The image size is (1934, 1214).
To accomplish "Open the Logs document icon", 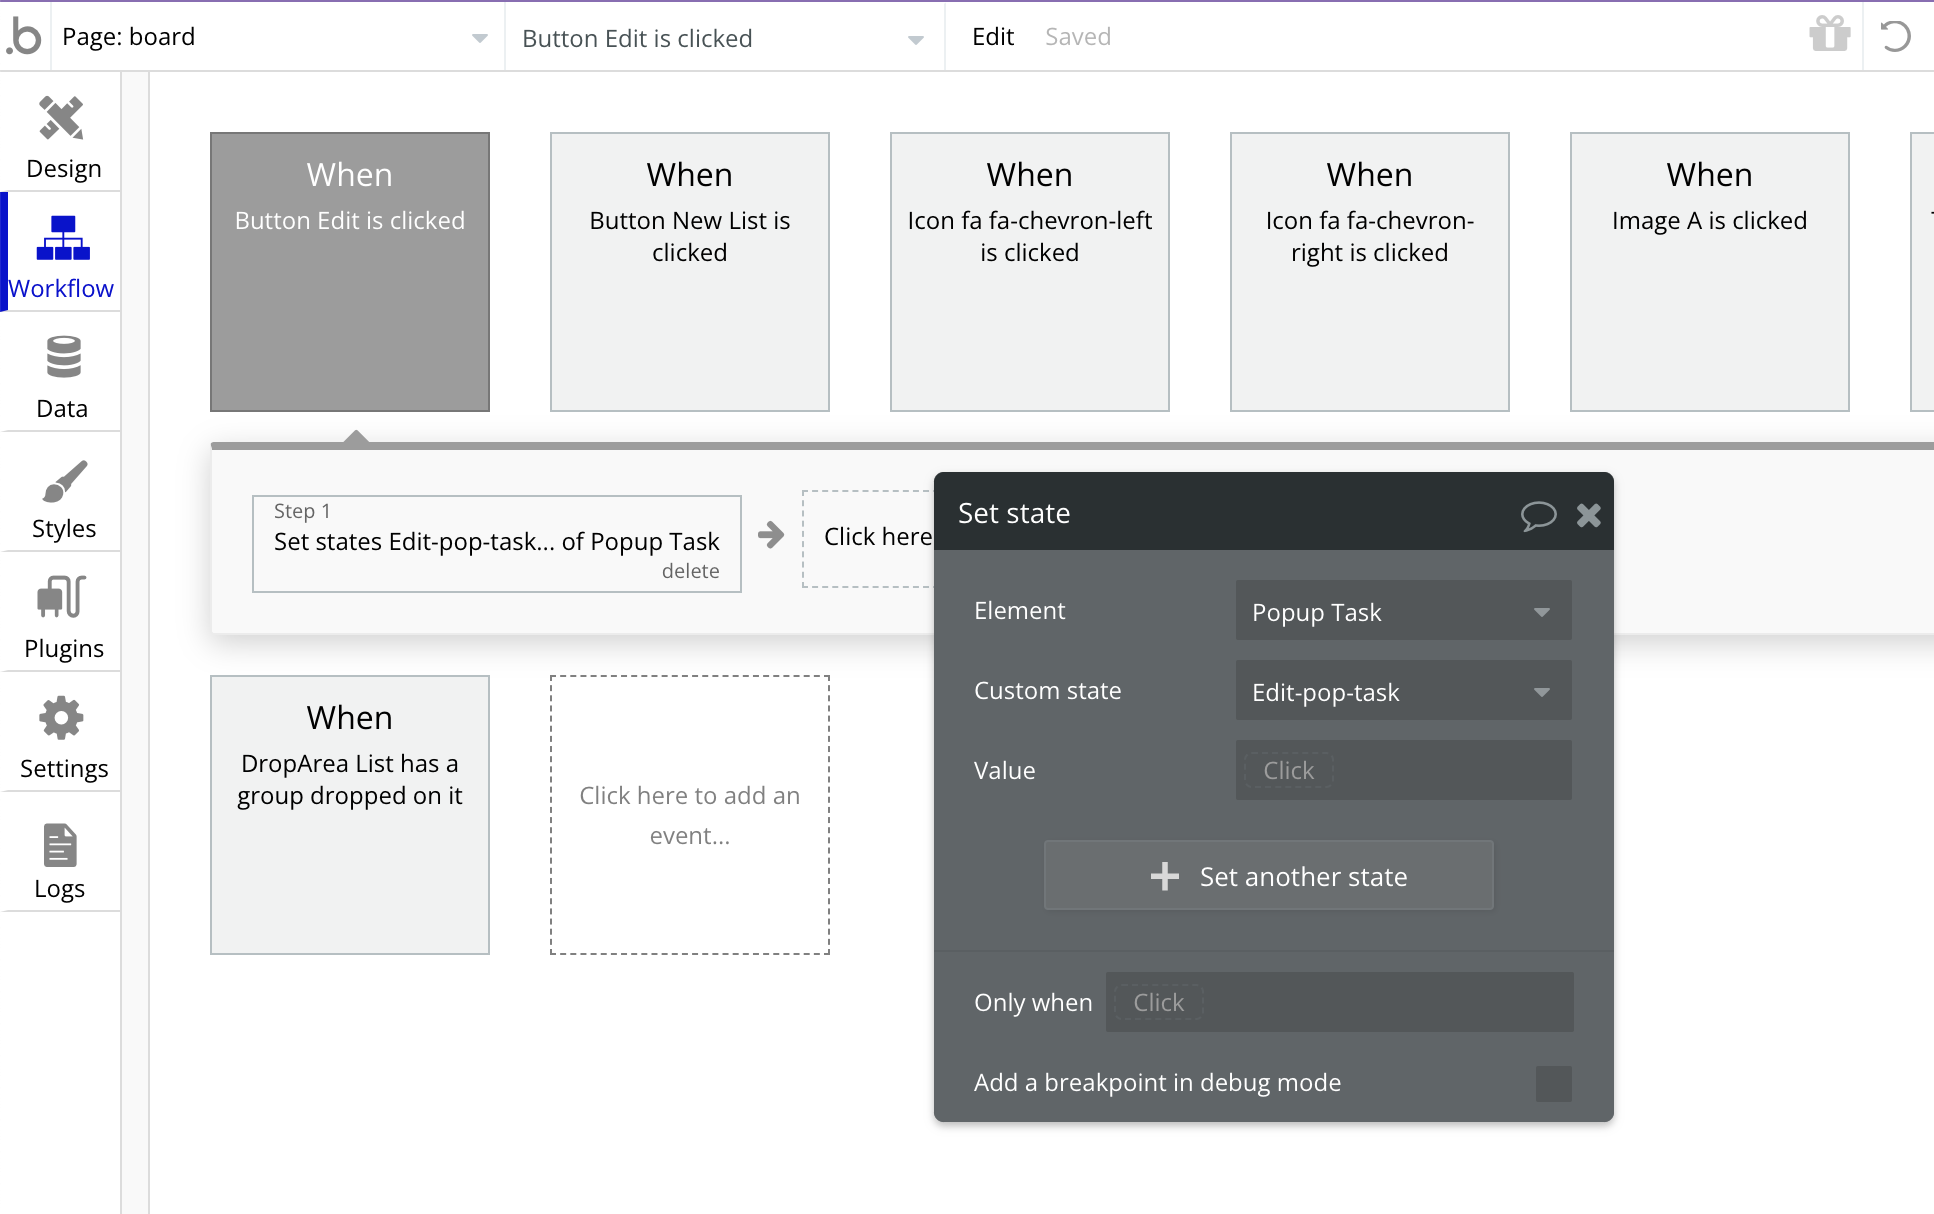I will [60, 846].
